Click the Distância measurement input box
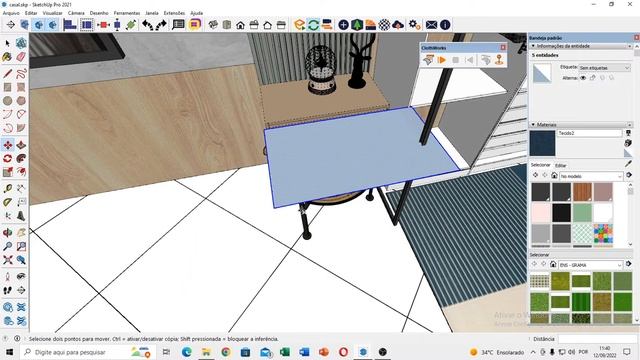640x360 pixels. pos(596,339)
